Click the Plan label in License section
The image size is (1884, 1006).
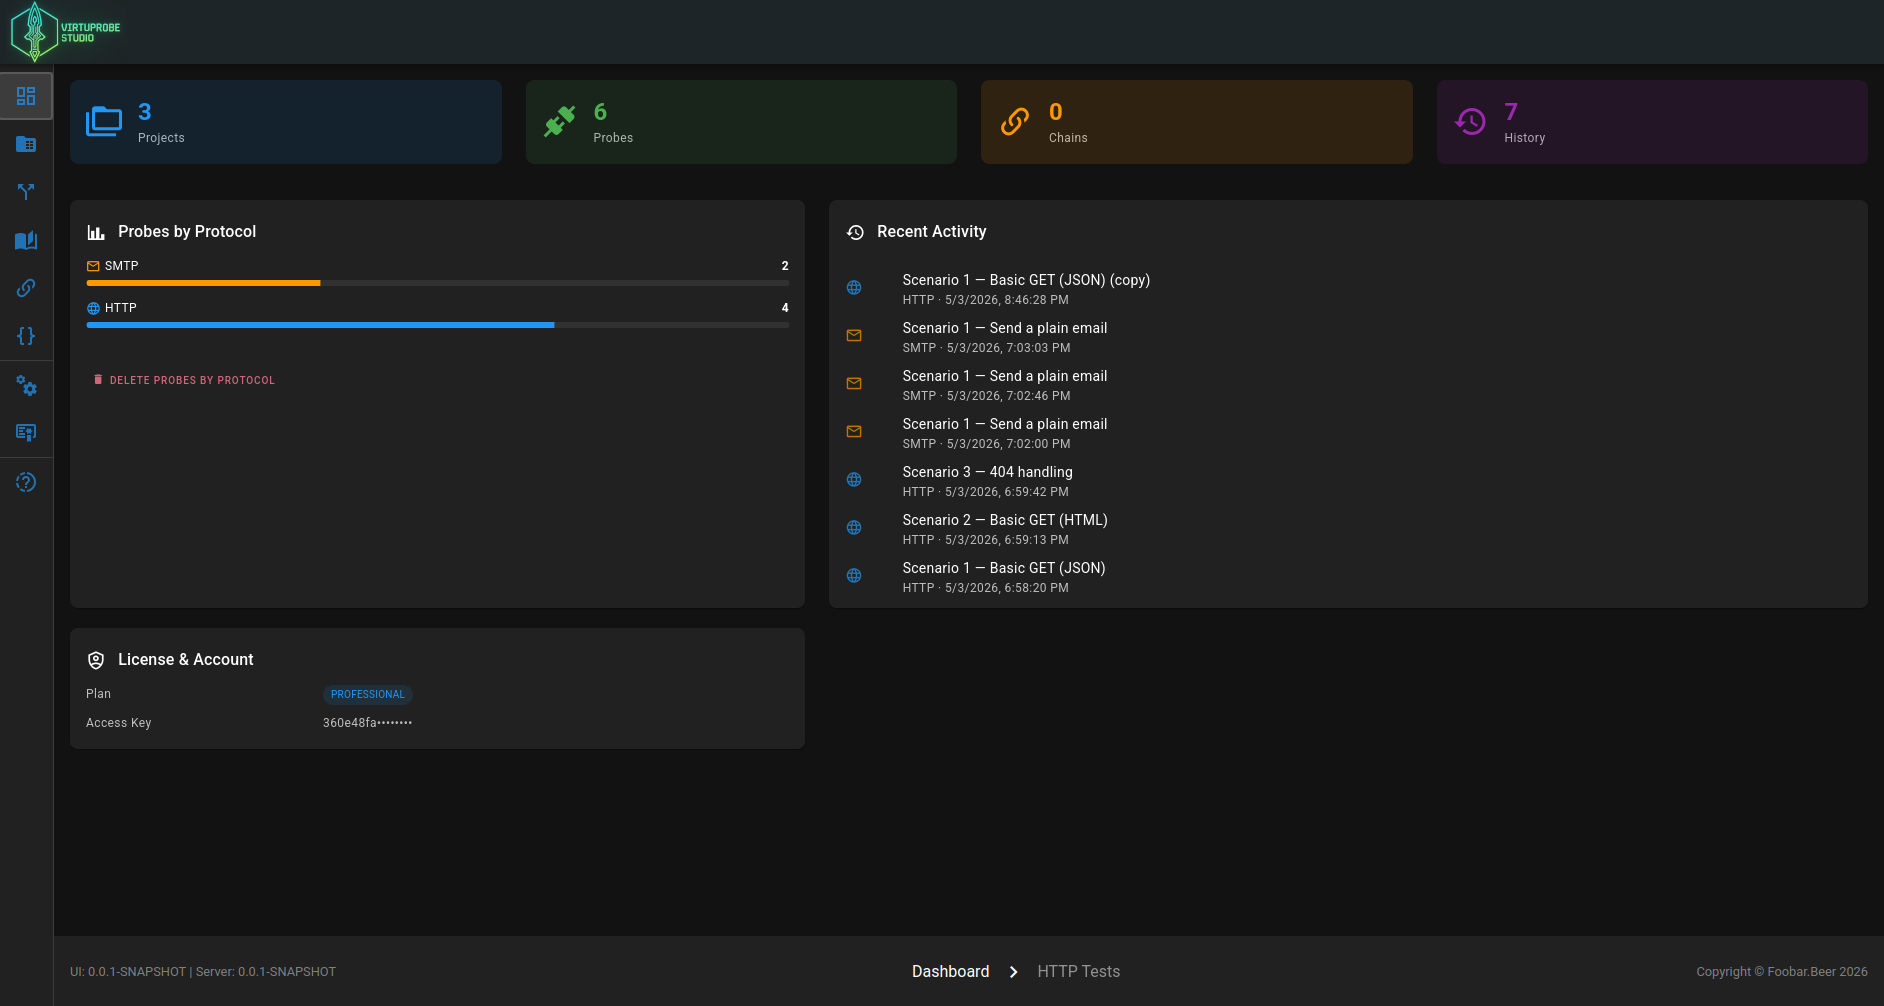click(x=98, y=694)
